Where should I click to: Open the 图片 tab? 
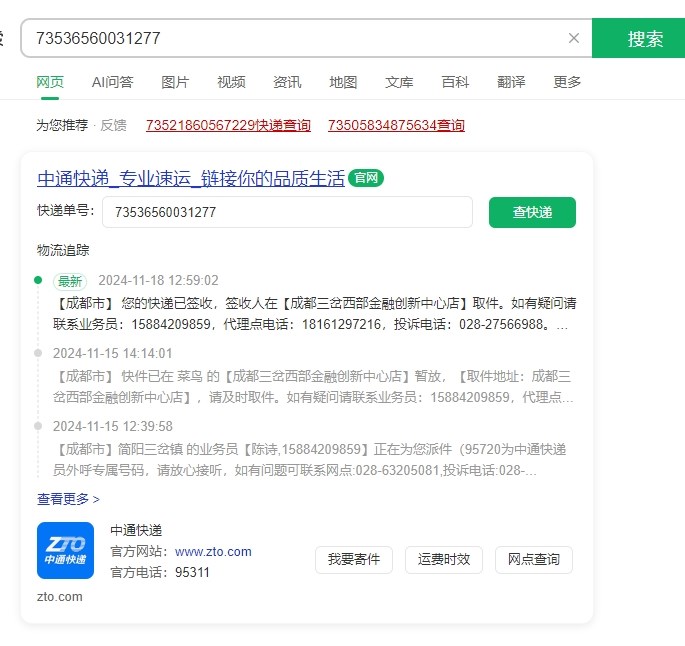click(175, 82)
